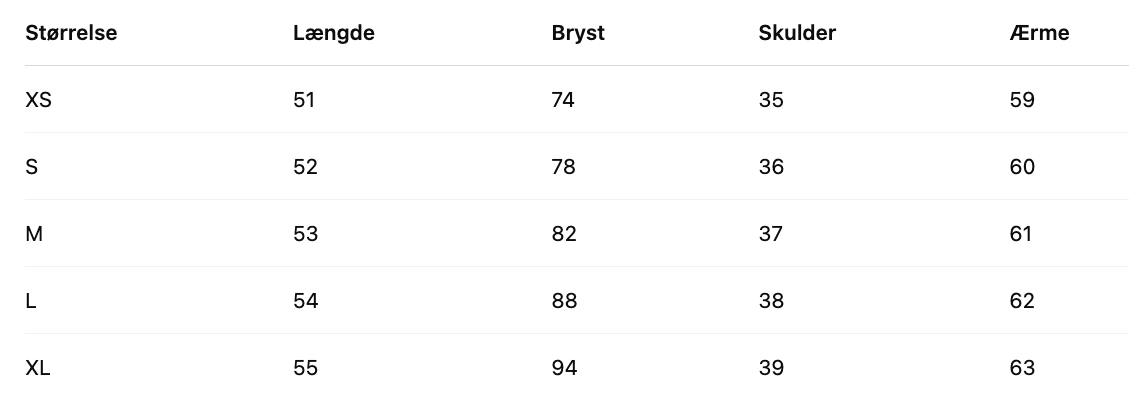Select the XS size row label

tap(38, 100)
